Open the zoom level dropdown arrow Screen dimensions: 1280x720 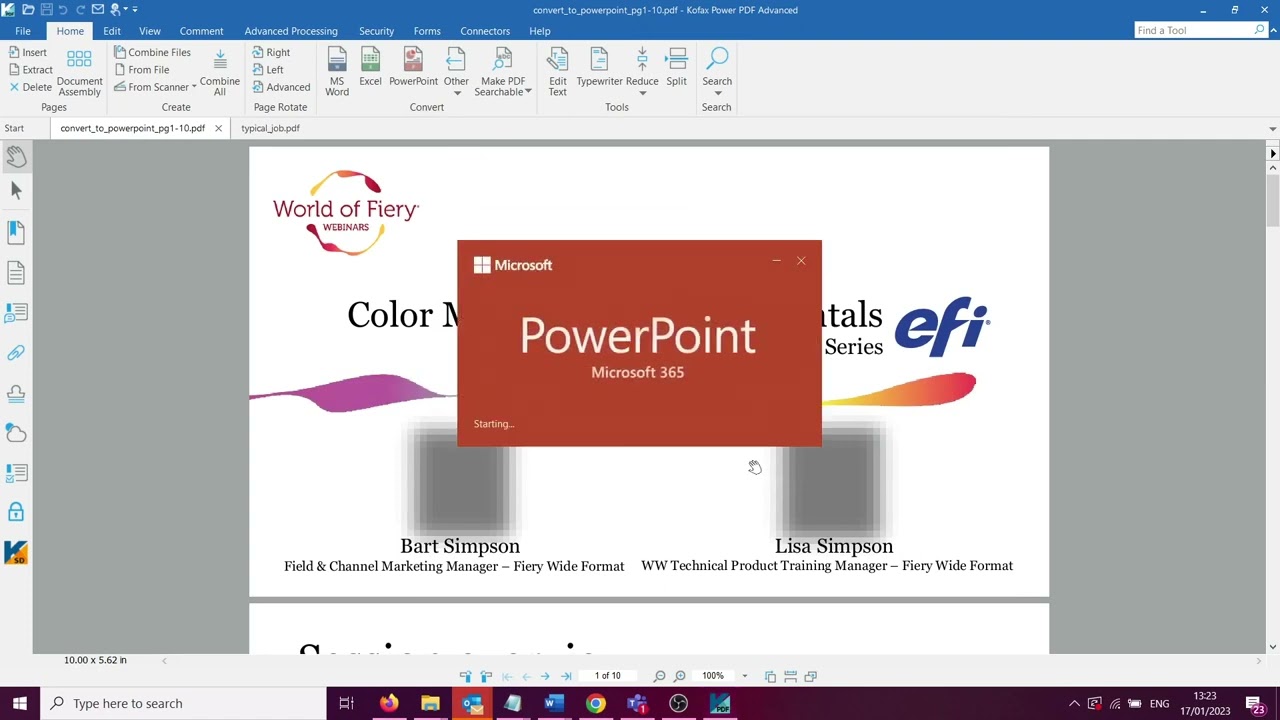click(744, 676)
